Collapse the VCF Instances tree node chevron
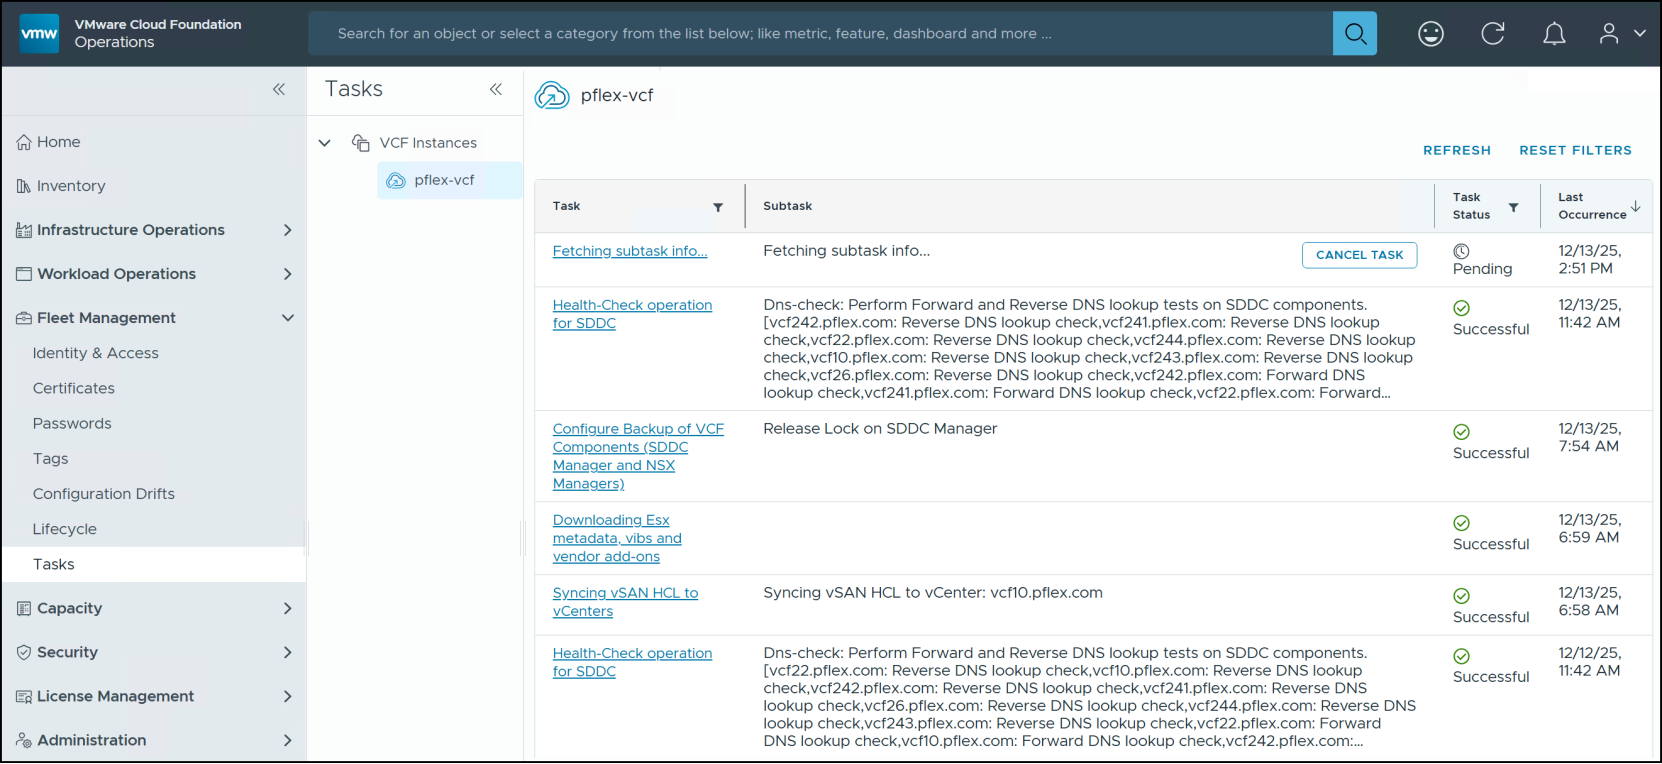The height and width of the screenshot is (764, 1662). (325, 143)
